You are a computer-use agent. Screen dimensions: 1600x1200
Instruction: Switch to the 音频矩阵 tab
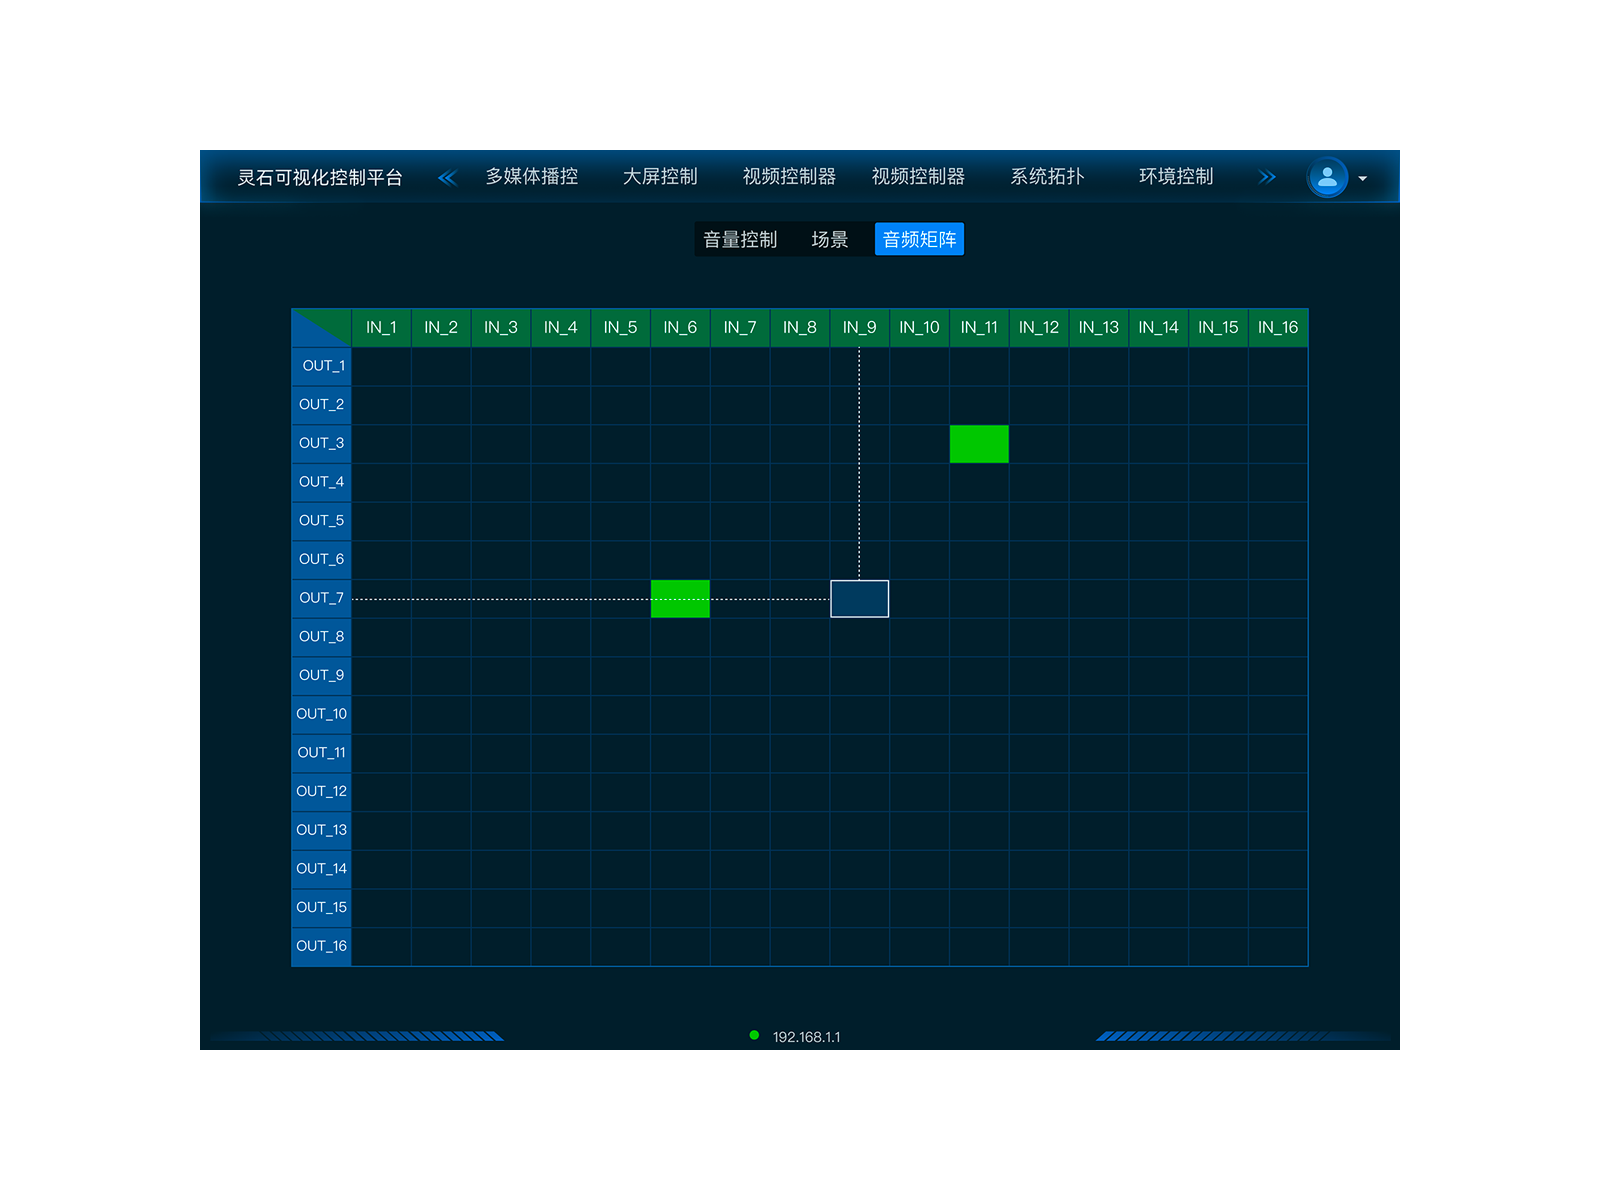[919, 239]
